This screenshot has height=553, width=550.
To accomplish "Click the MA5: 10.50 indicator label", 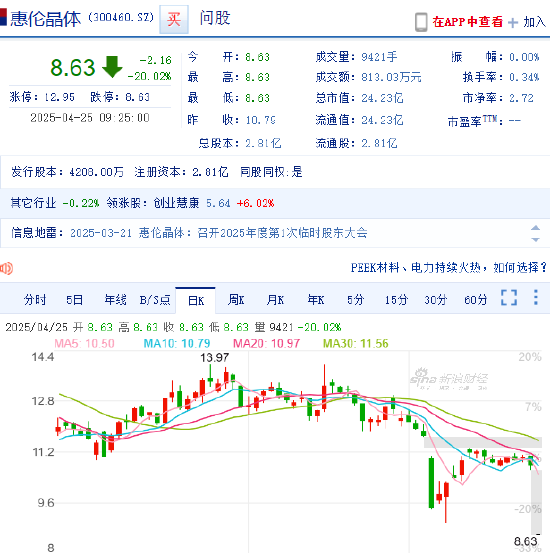I will 84,343.
